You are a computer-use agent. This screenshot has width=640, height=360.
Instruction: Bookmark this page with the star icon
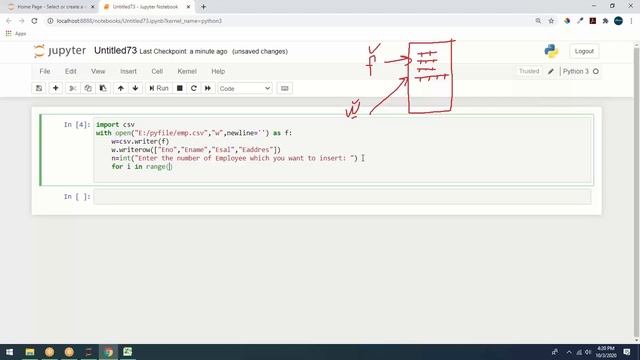551,21
